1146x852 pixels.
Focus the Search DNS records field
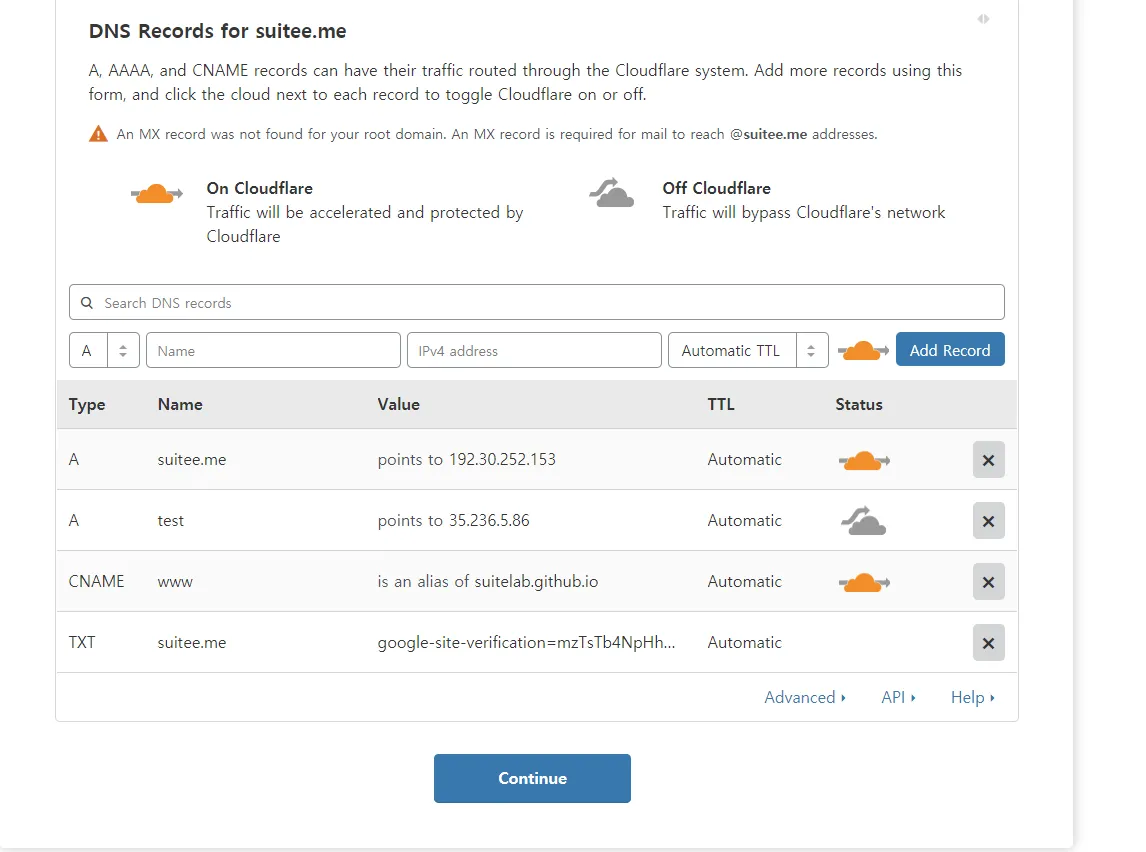coord(536,303)
